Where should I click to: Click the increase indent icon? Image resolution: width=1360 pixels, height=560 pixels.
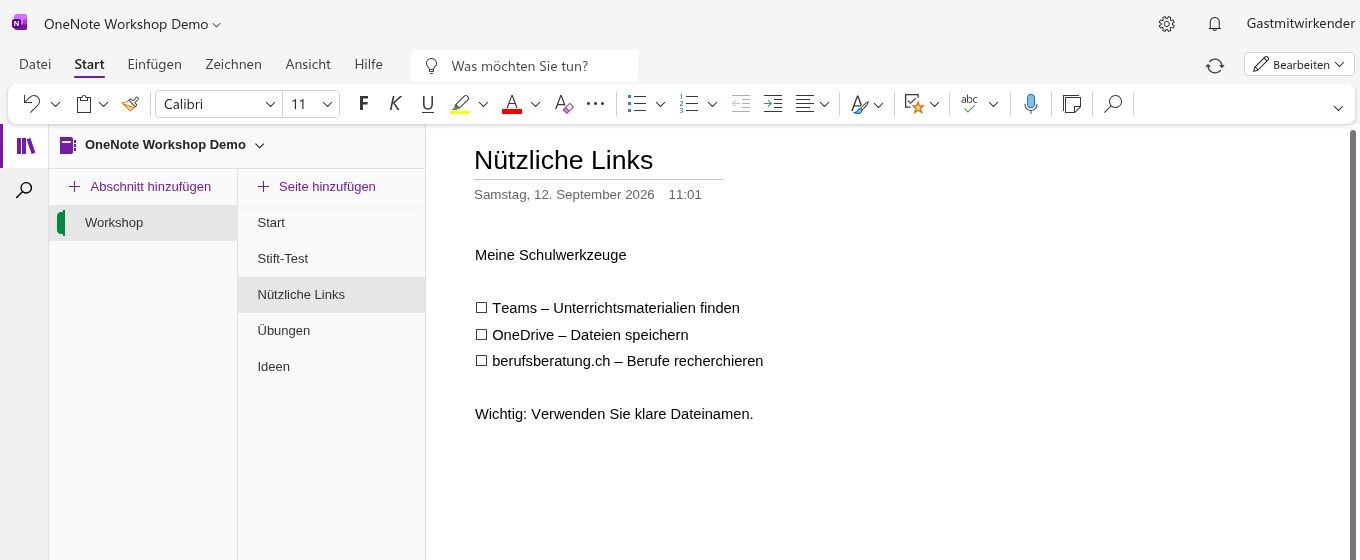coord(773,104)
